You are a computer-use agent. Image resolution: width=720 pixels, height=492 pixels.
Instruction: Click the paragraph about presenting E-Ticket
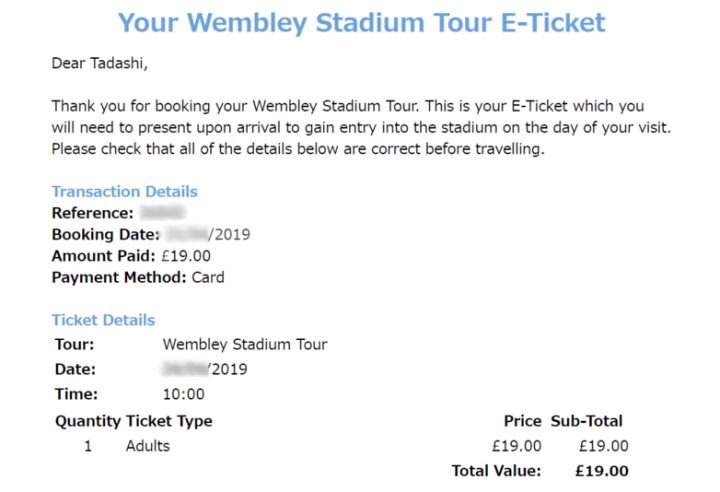pyautogui.click(x=361, y=127)
